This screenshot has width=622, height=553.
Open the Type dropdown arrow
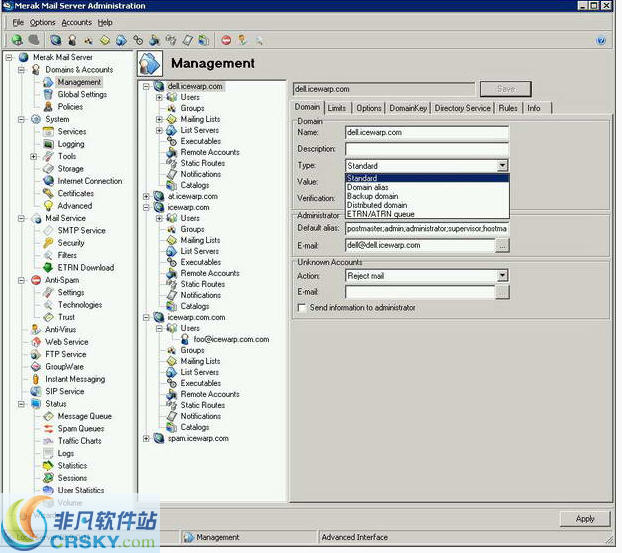click(x=502, y=165)
